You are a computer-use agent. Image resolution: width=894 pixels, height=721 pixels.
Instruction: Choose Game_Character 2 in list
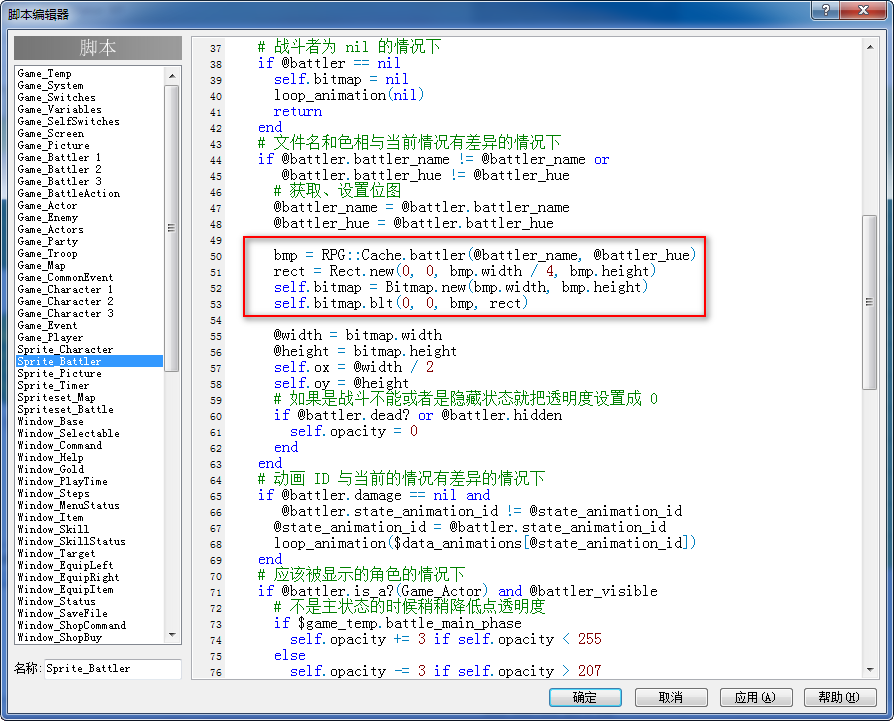pos(66,301)
